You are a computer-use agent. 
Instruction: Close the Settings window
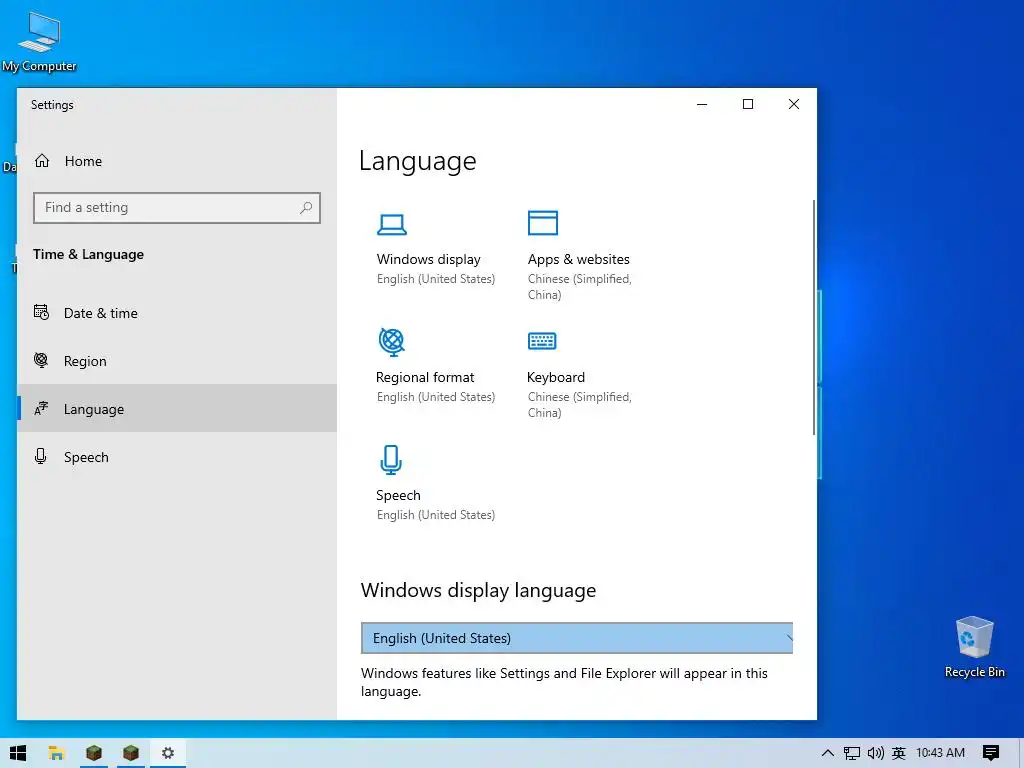point(793,104)
